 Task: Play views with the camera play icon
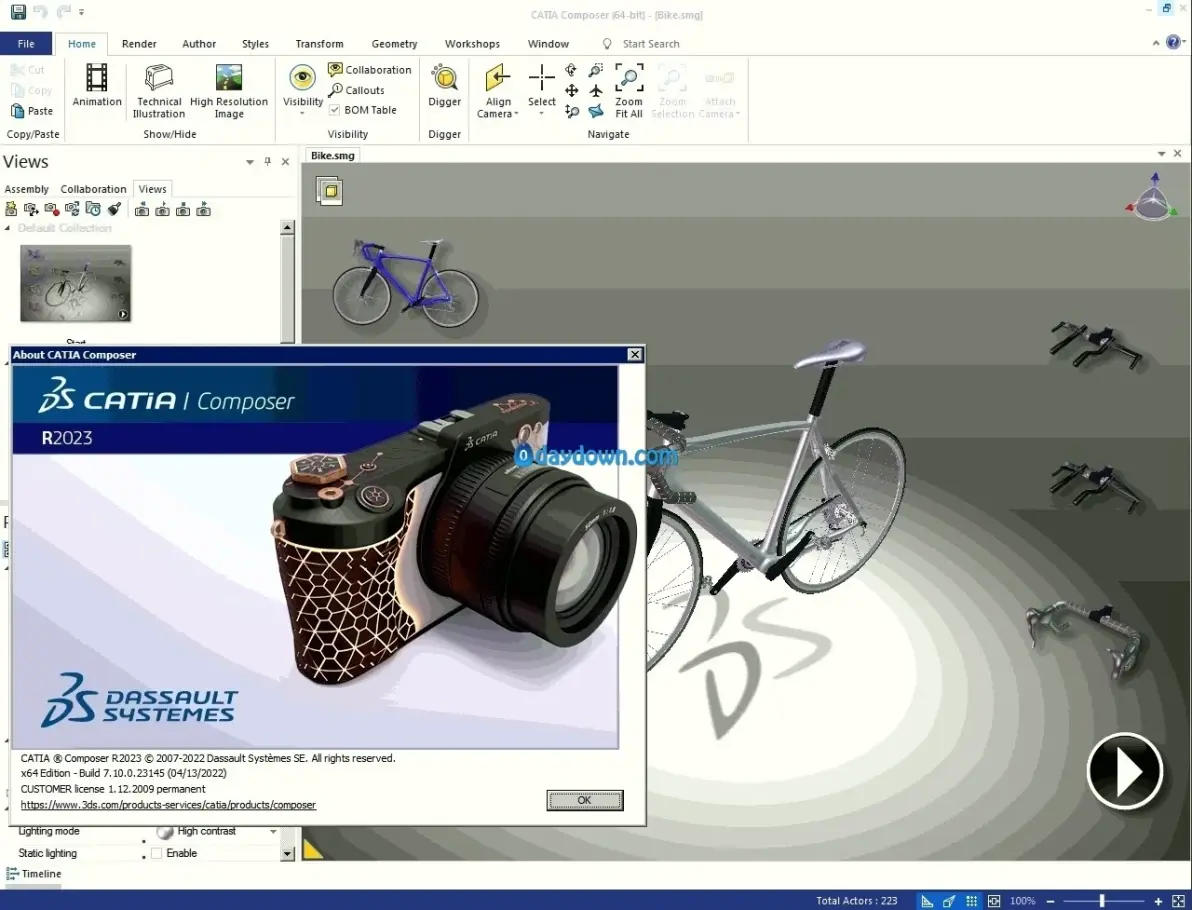point(163,210)
